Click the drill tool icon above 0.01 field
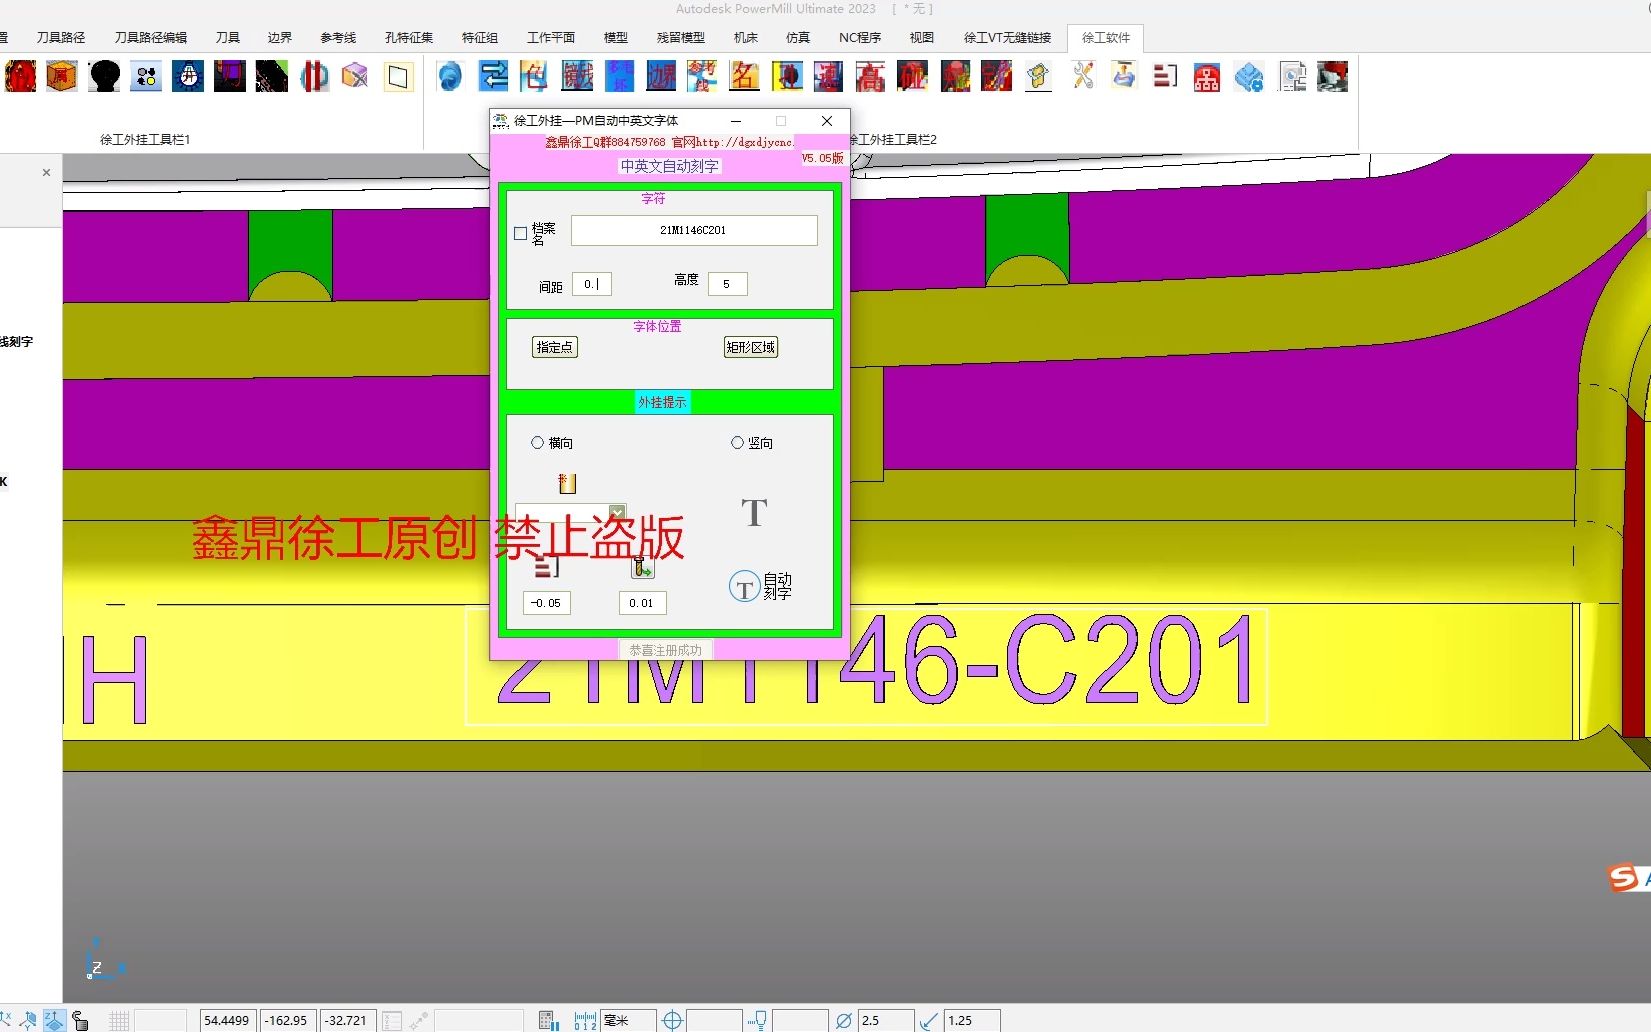This screenshot has width=1651, height=1032. 642,567
